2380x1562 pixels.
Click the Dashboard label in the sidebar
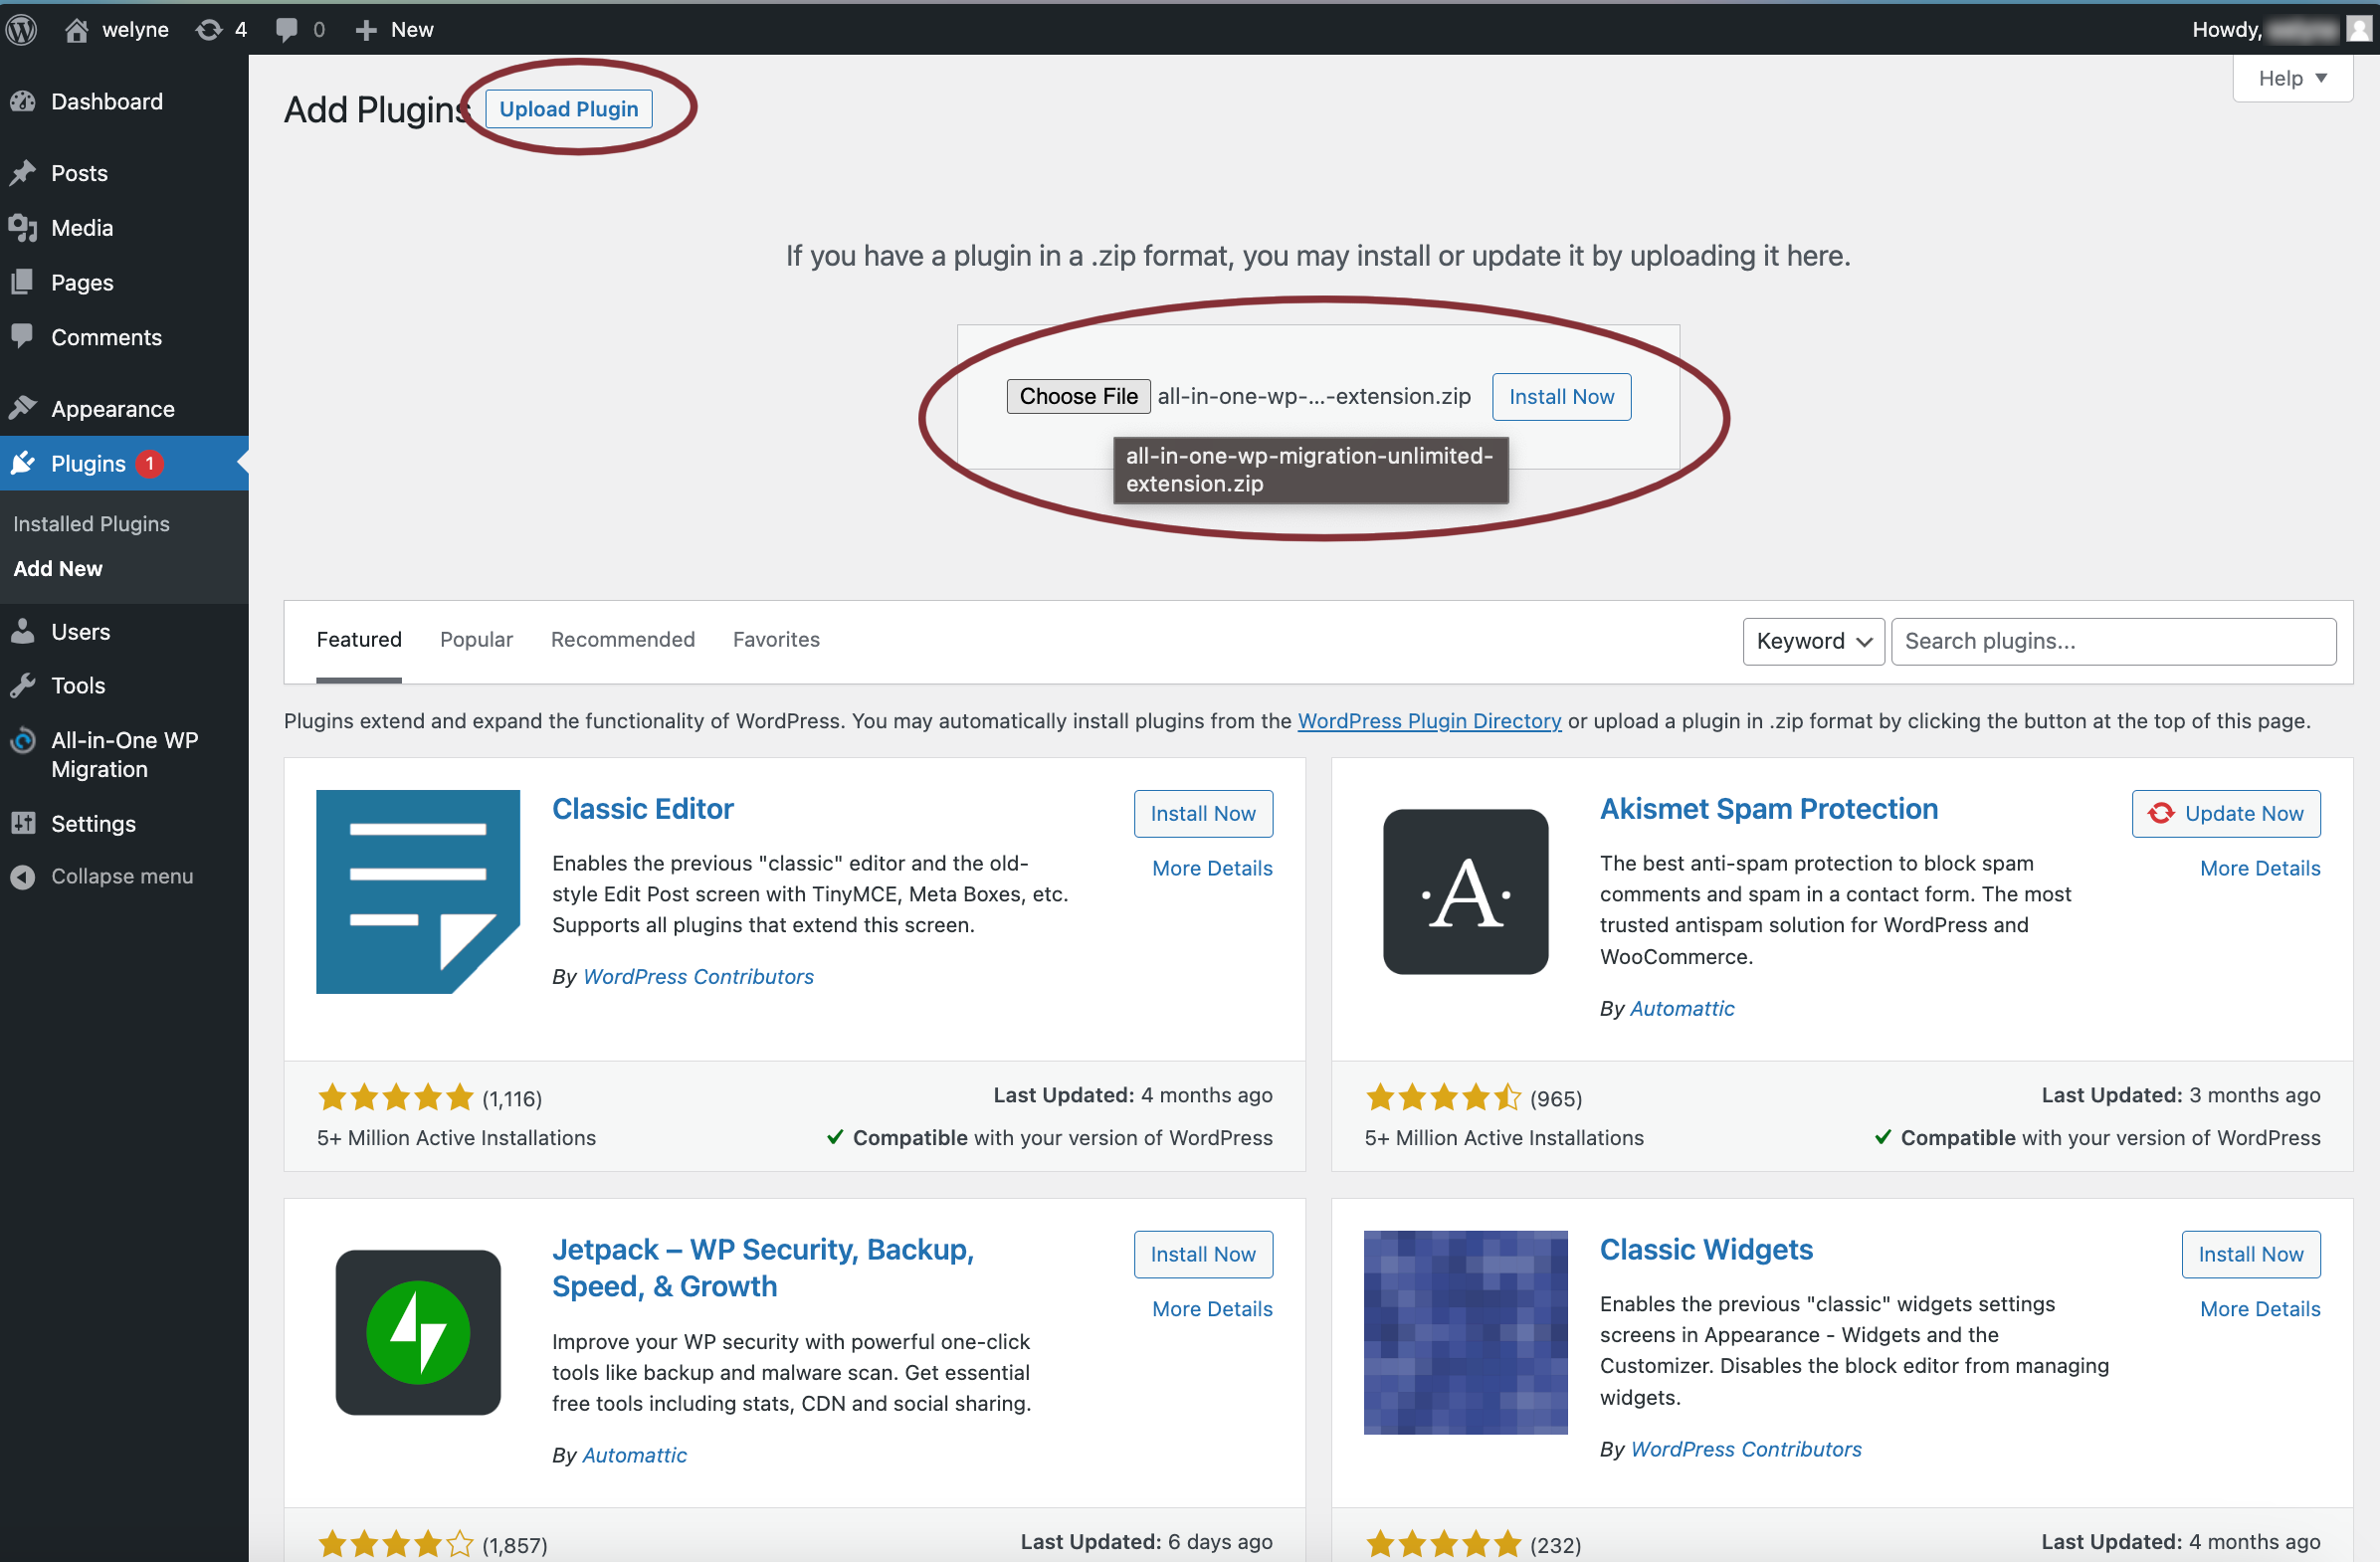[x=107, y=101]
